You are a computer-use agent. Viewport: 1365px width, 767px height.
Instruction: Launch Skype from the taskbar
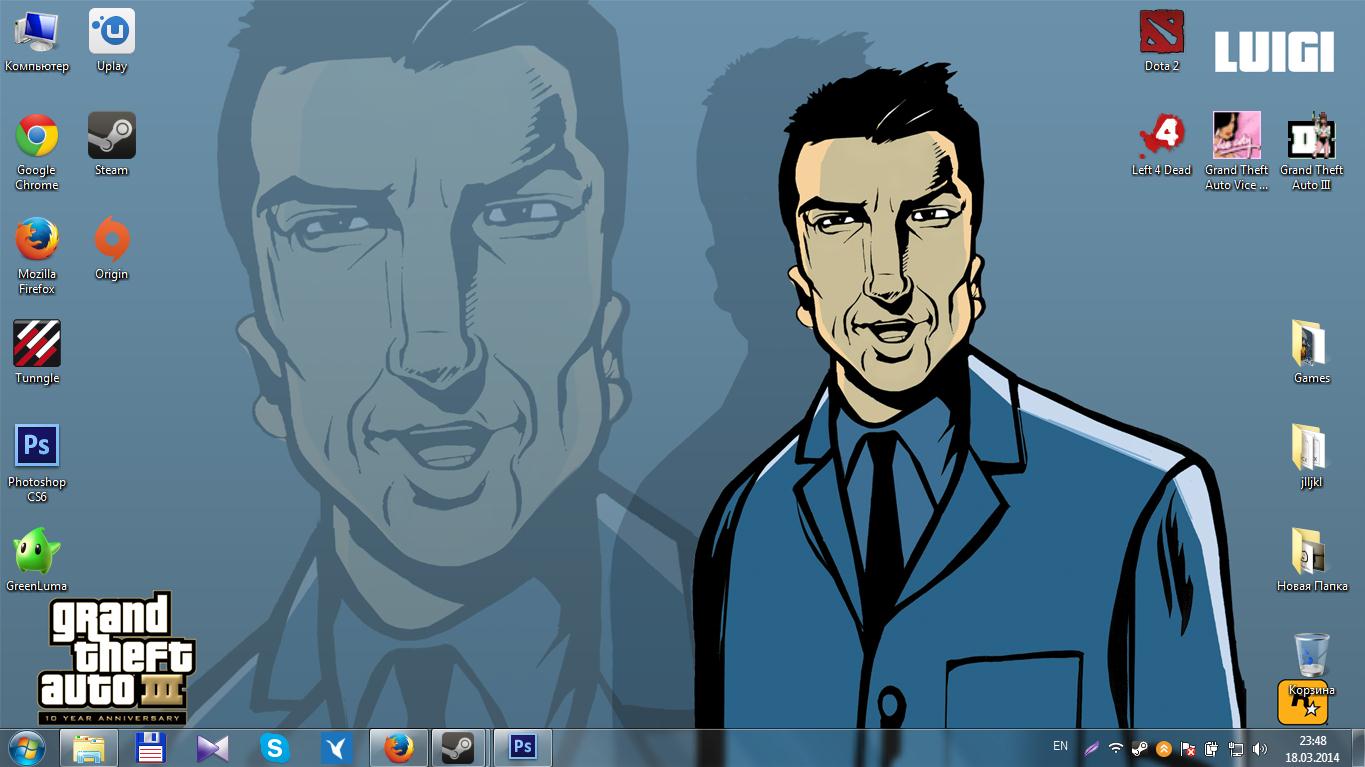(x=274, y=748)
